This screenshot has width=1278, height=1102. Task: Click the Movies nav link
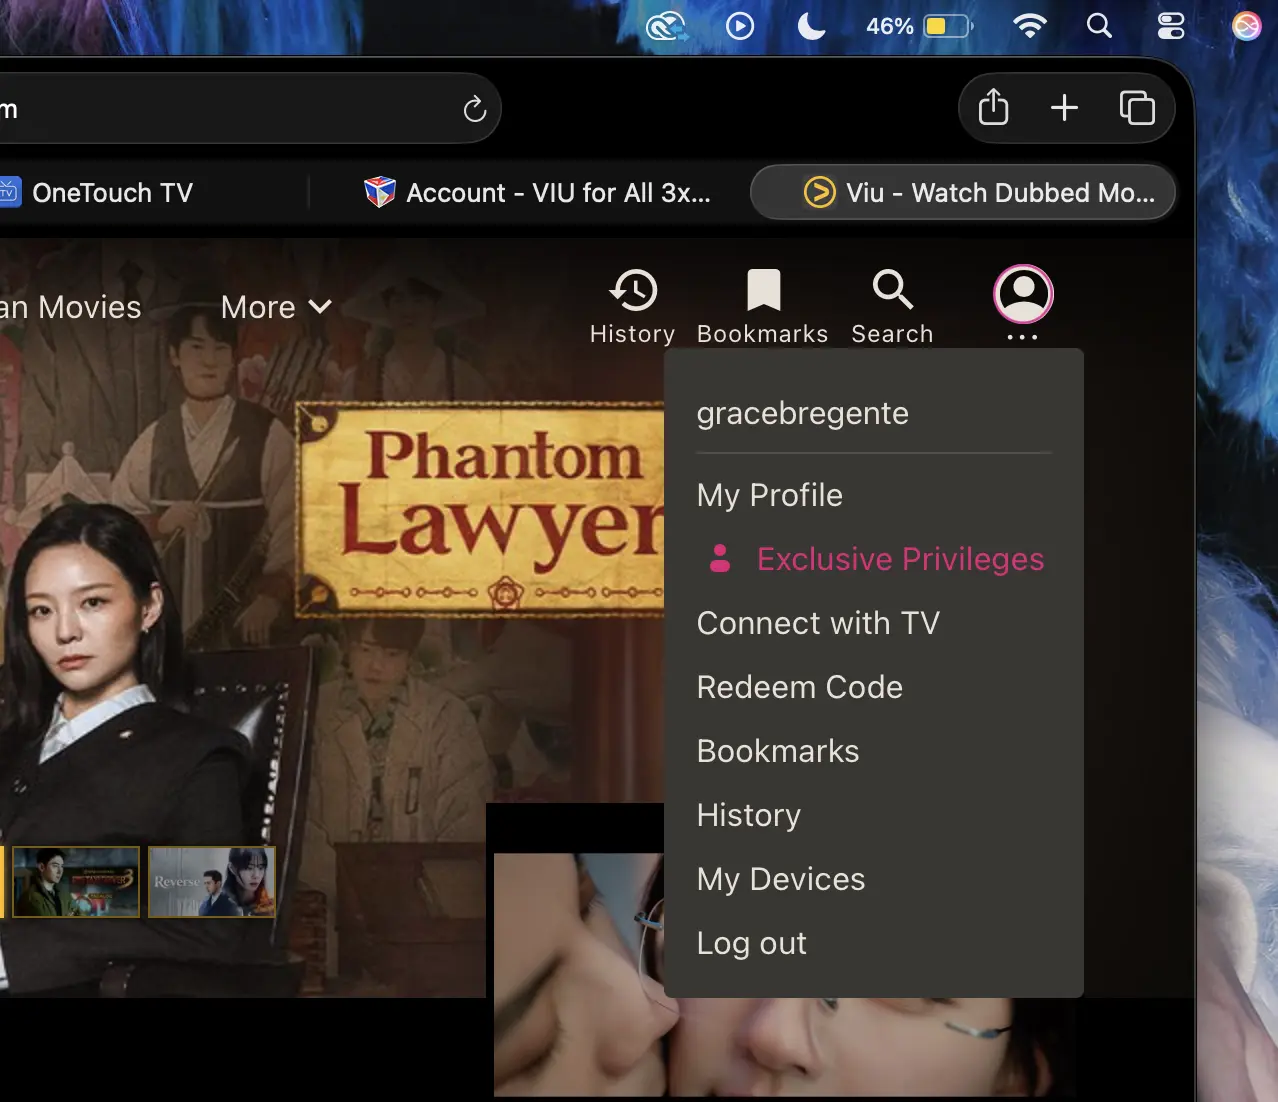(x=71, y=307)
